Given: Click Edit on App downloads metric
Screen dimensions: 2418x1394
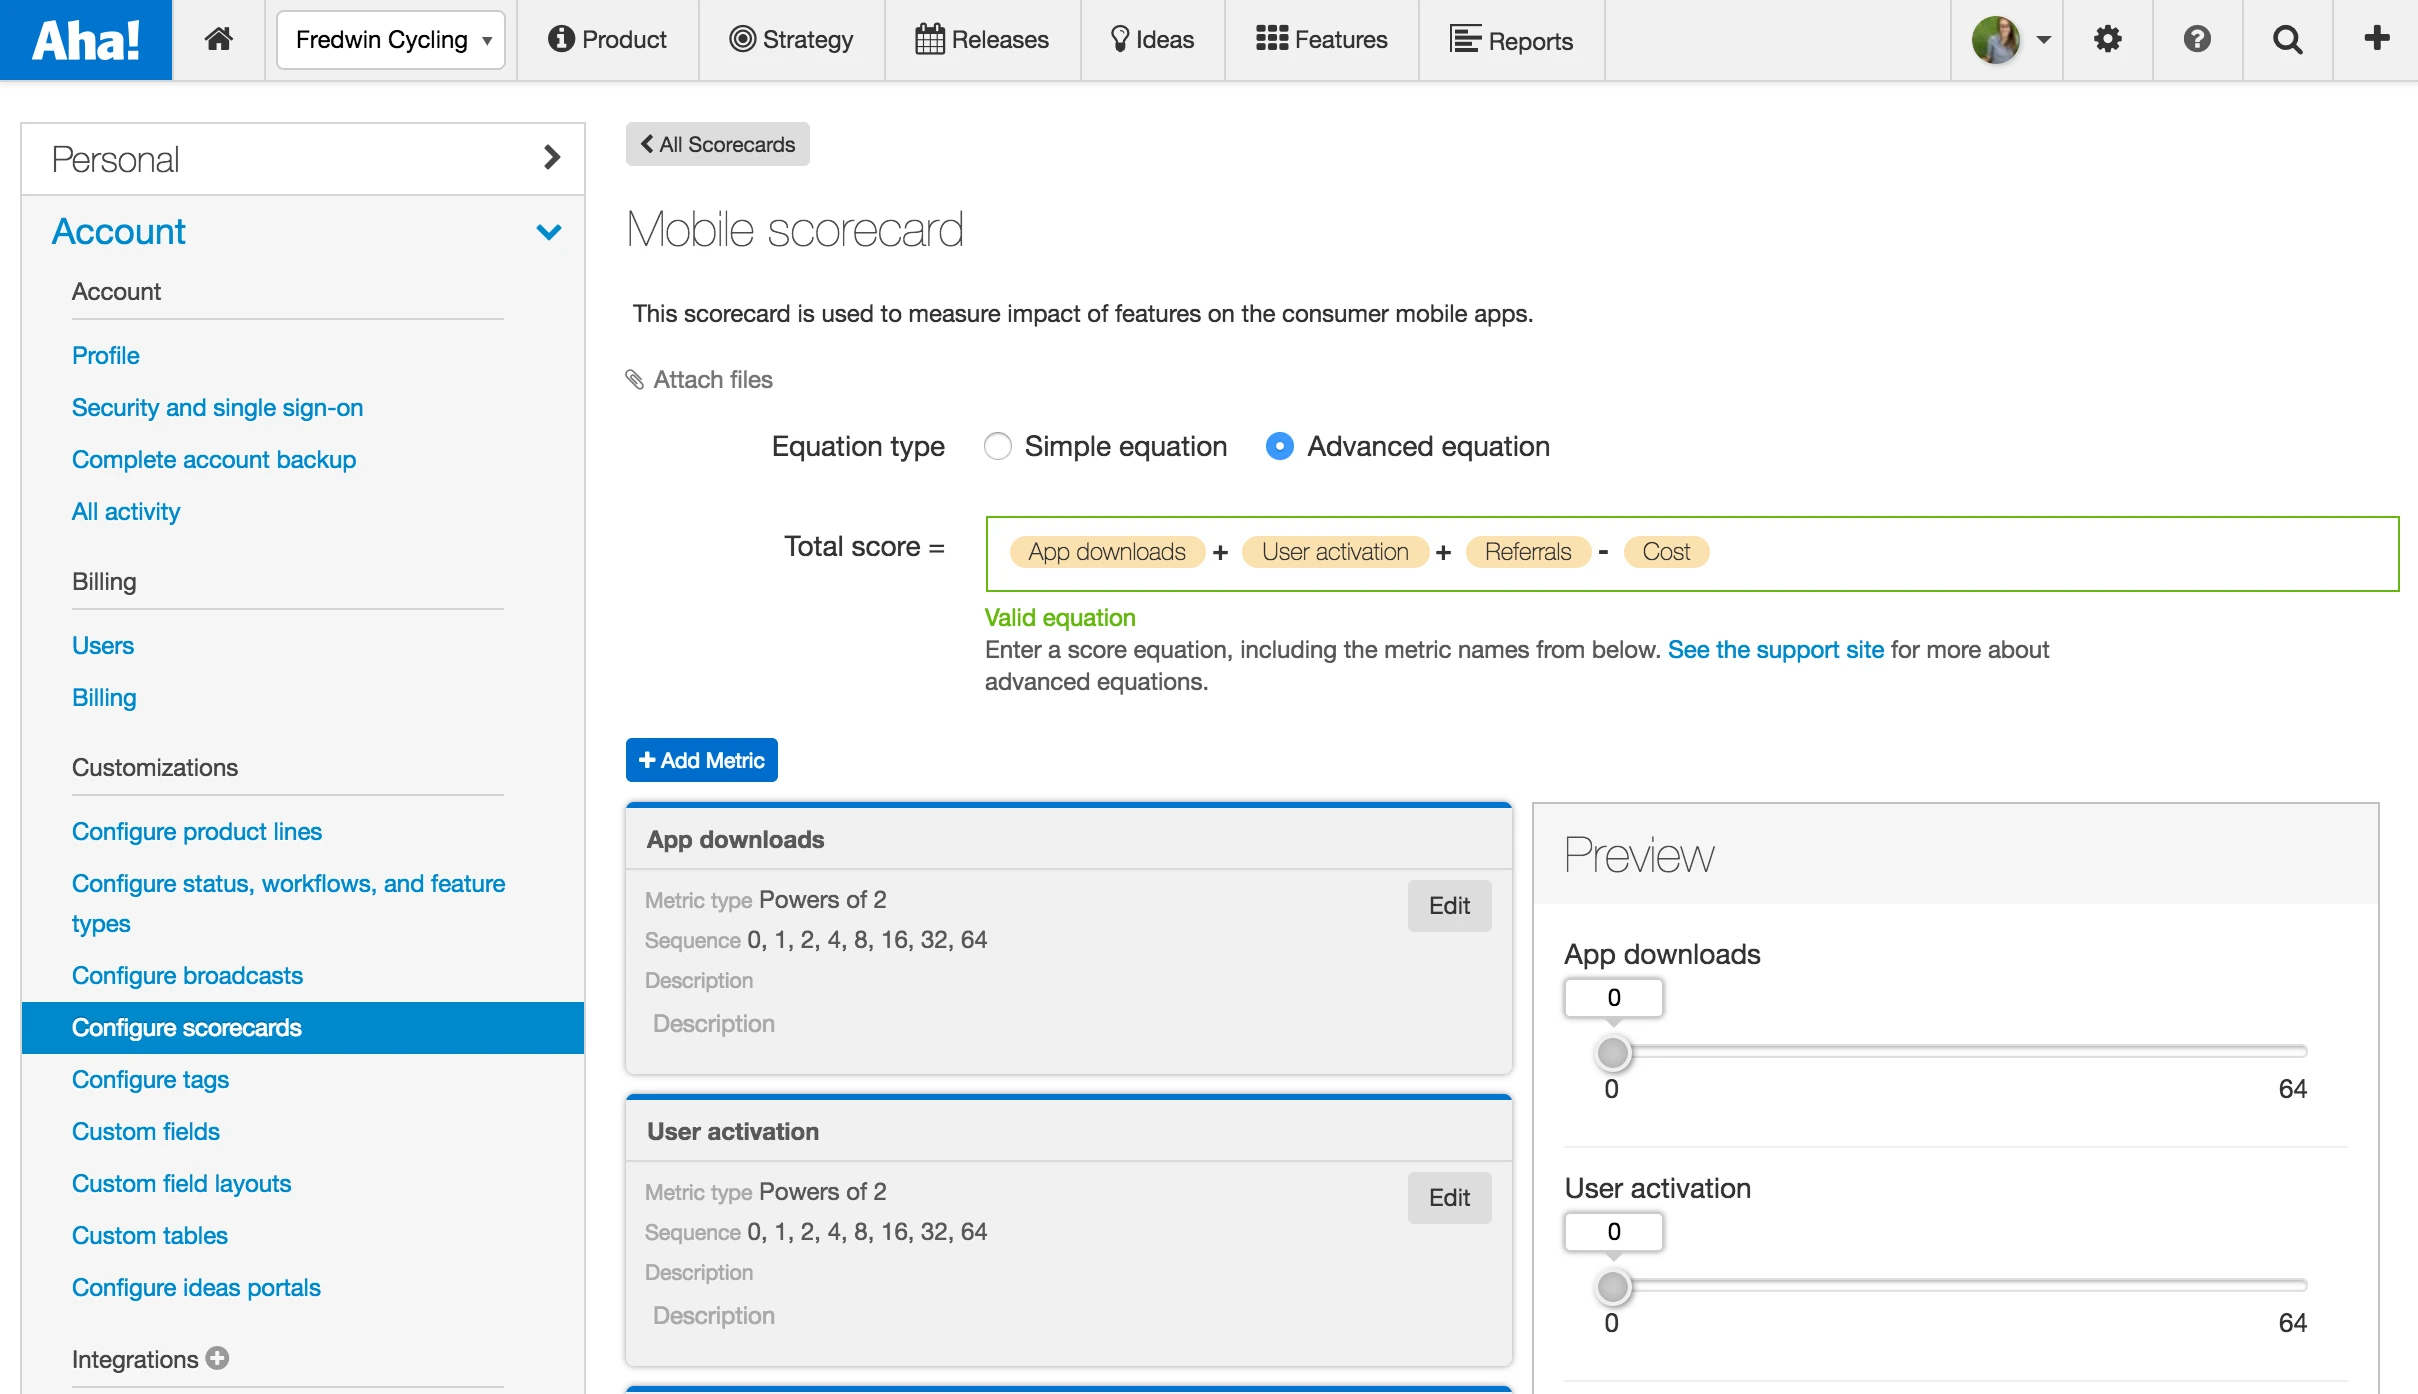Looking at the screenshot, I should point(1448,906).
